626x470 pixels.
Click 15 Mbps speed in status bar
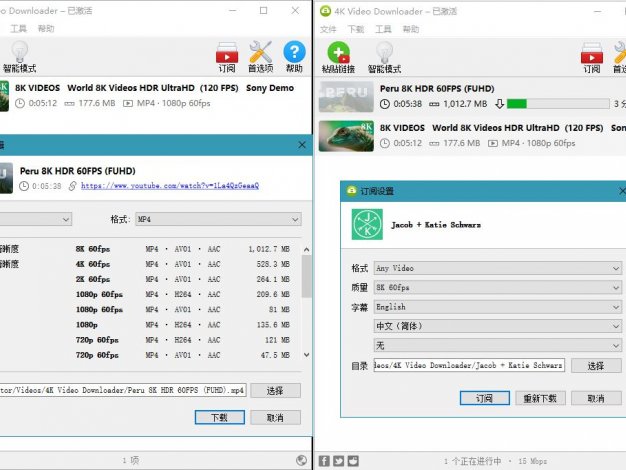532,461
